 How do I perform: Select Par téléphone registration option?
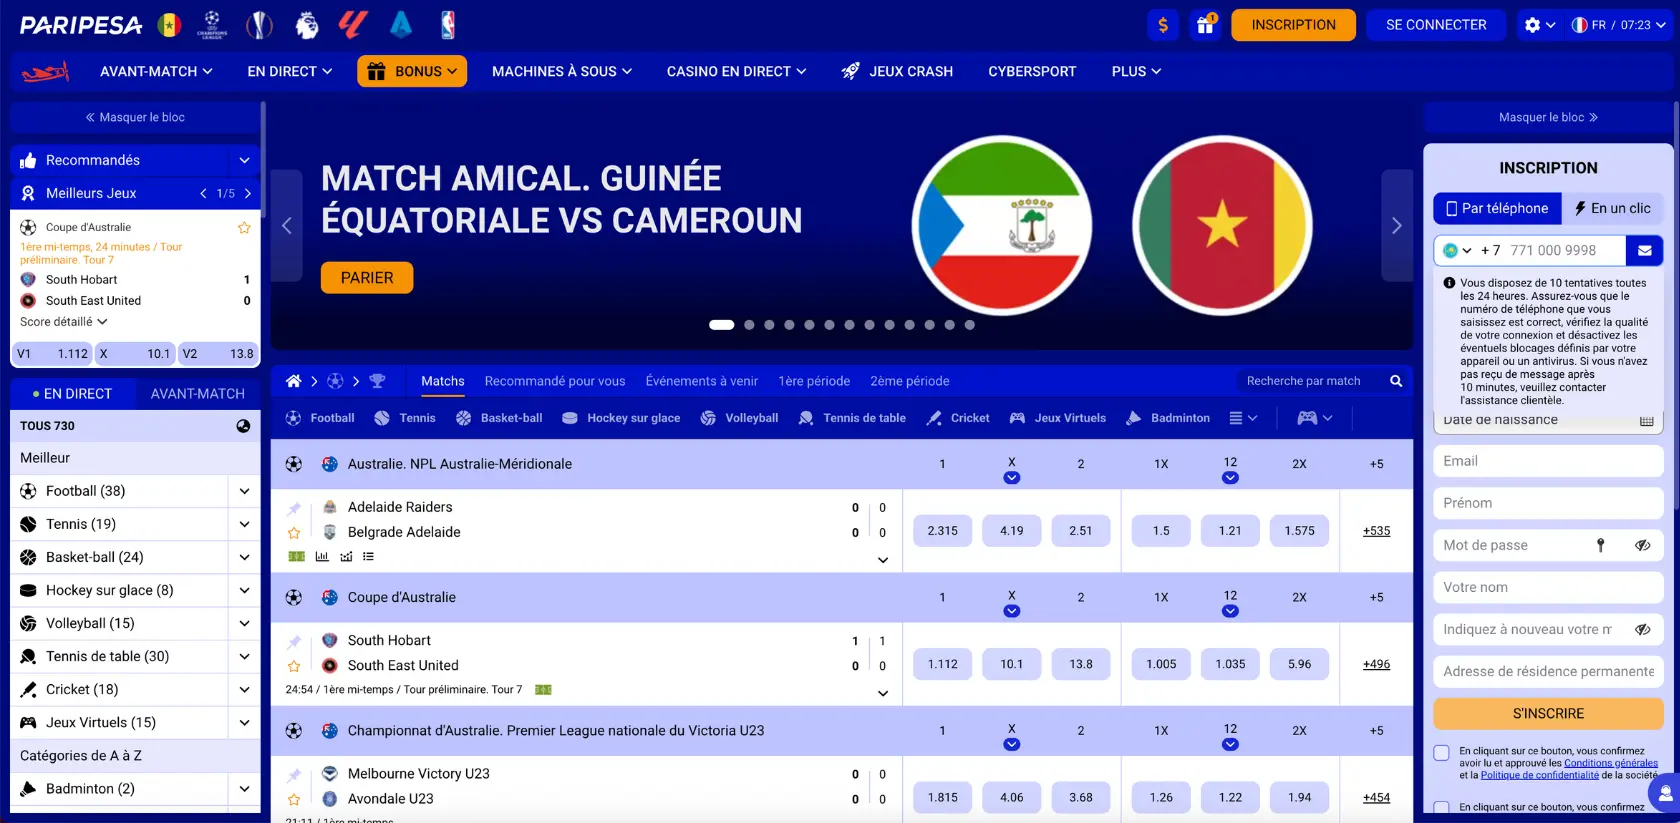[x=1497, y=208]
